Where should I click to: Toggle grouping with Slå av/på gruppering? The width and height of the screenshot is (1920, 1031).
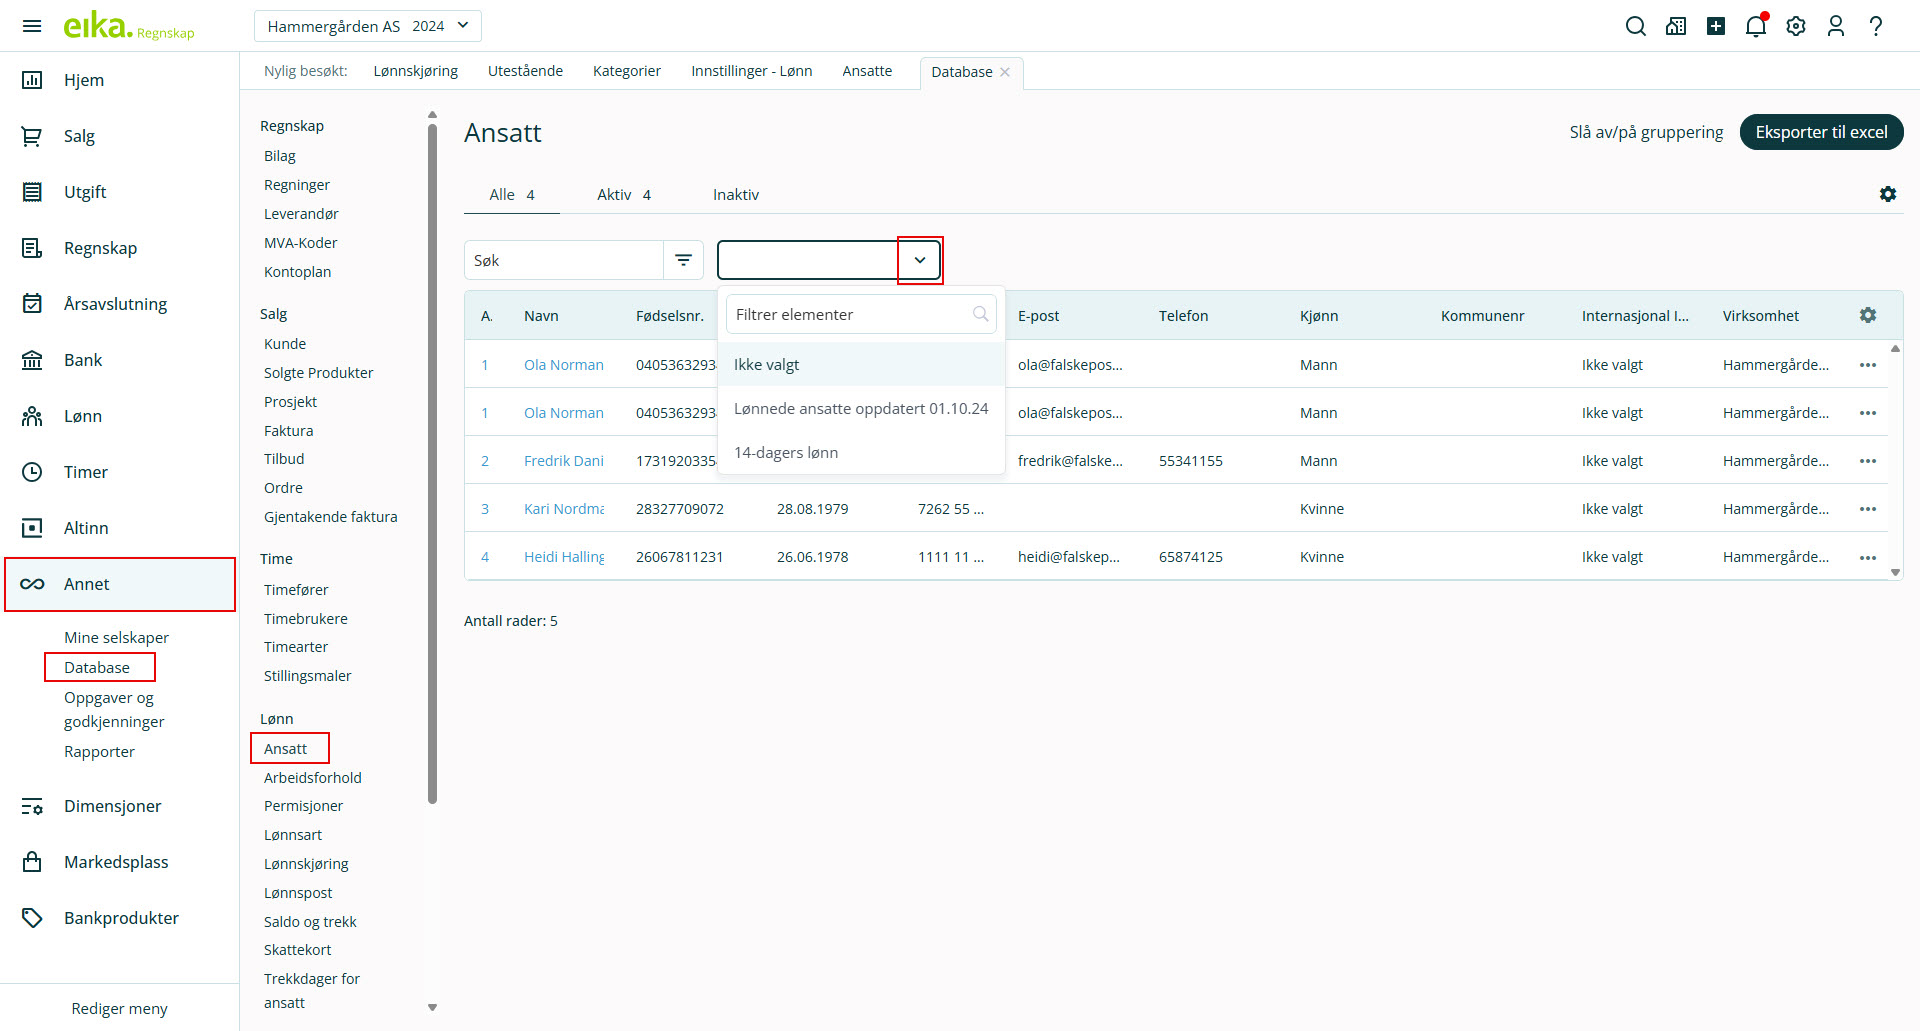1646,132
